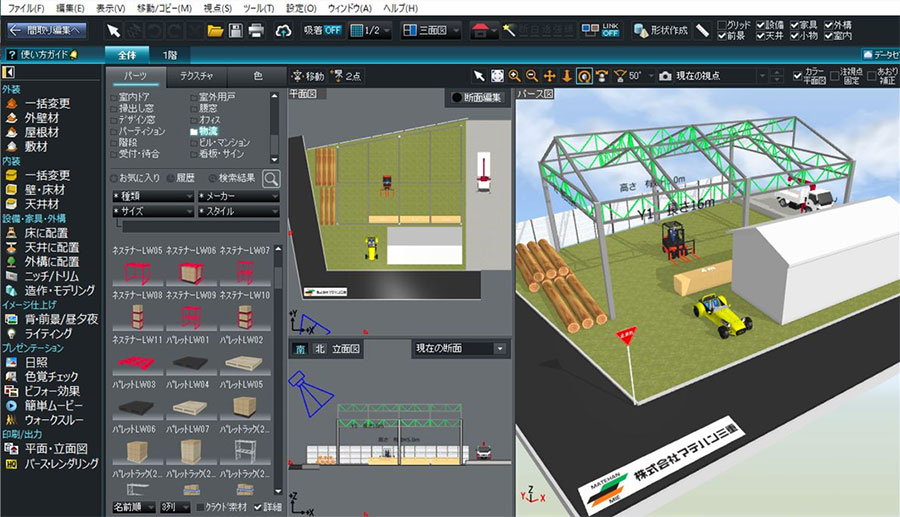The width and height of the screenshot is (900, 517).
Task: Open the 種類 filter dropdown
Action: tap(152, 196)
